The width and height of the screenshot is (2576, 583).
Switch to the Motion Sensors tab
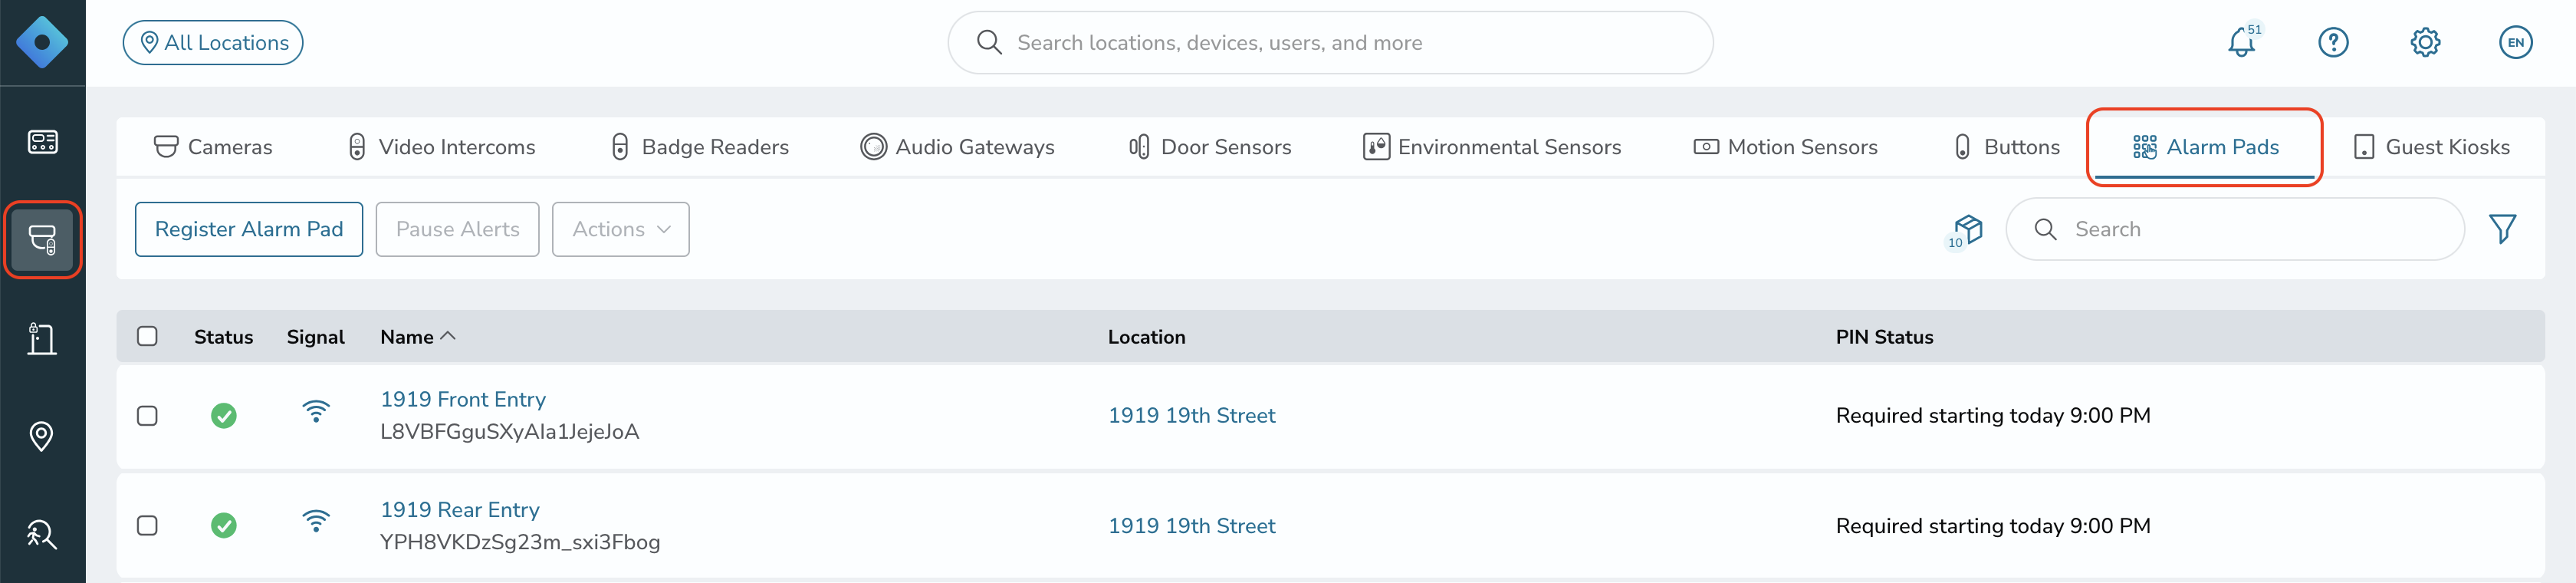1785,147
